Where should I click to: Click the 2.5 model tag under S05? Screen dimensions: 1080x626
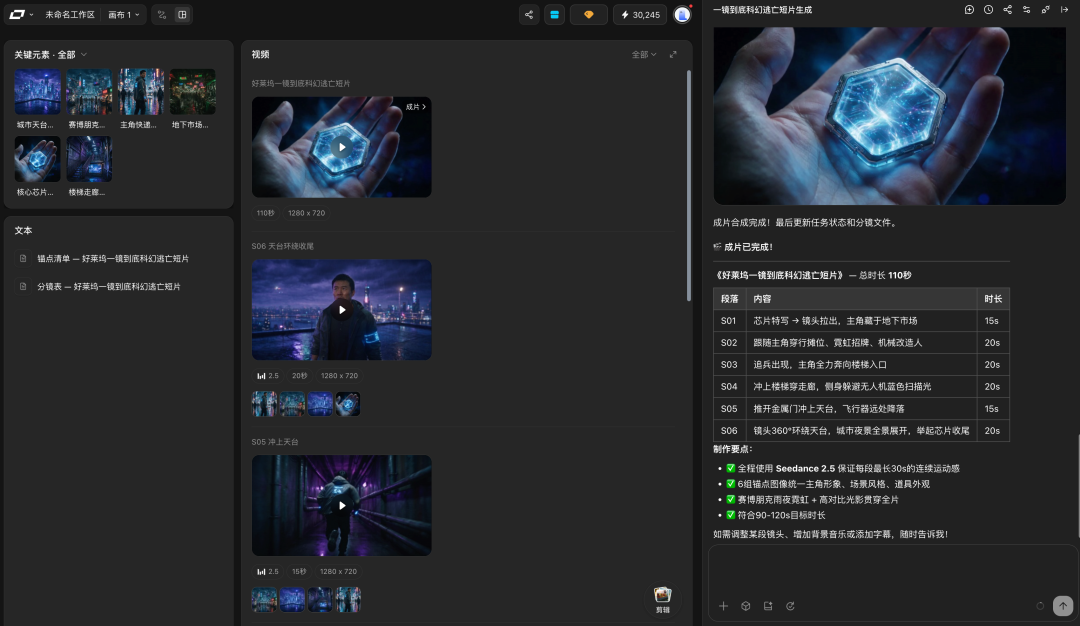tap(268, 572)
